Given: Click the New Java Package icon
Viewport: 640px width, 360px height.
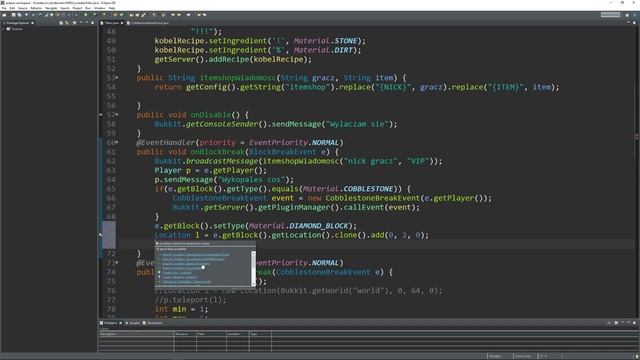Looking at the screenshot, I should [x=115, y=15].
